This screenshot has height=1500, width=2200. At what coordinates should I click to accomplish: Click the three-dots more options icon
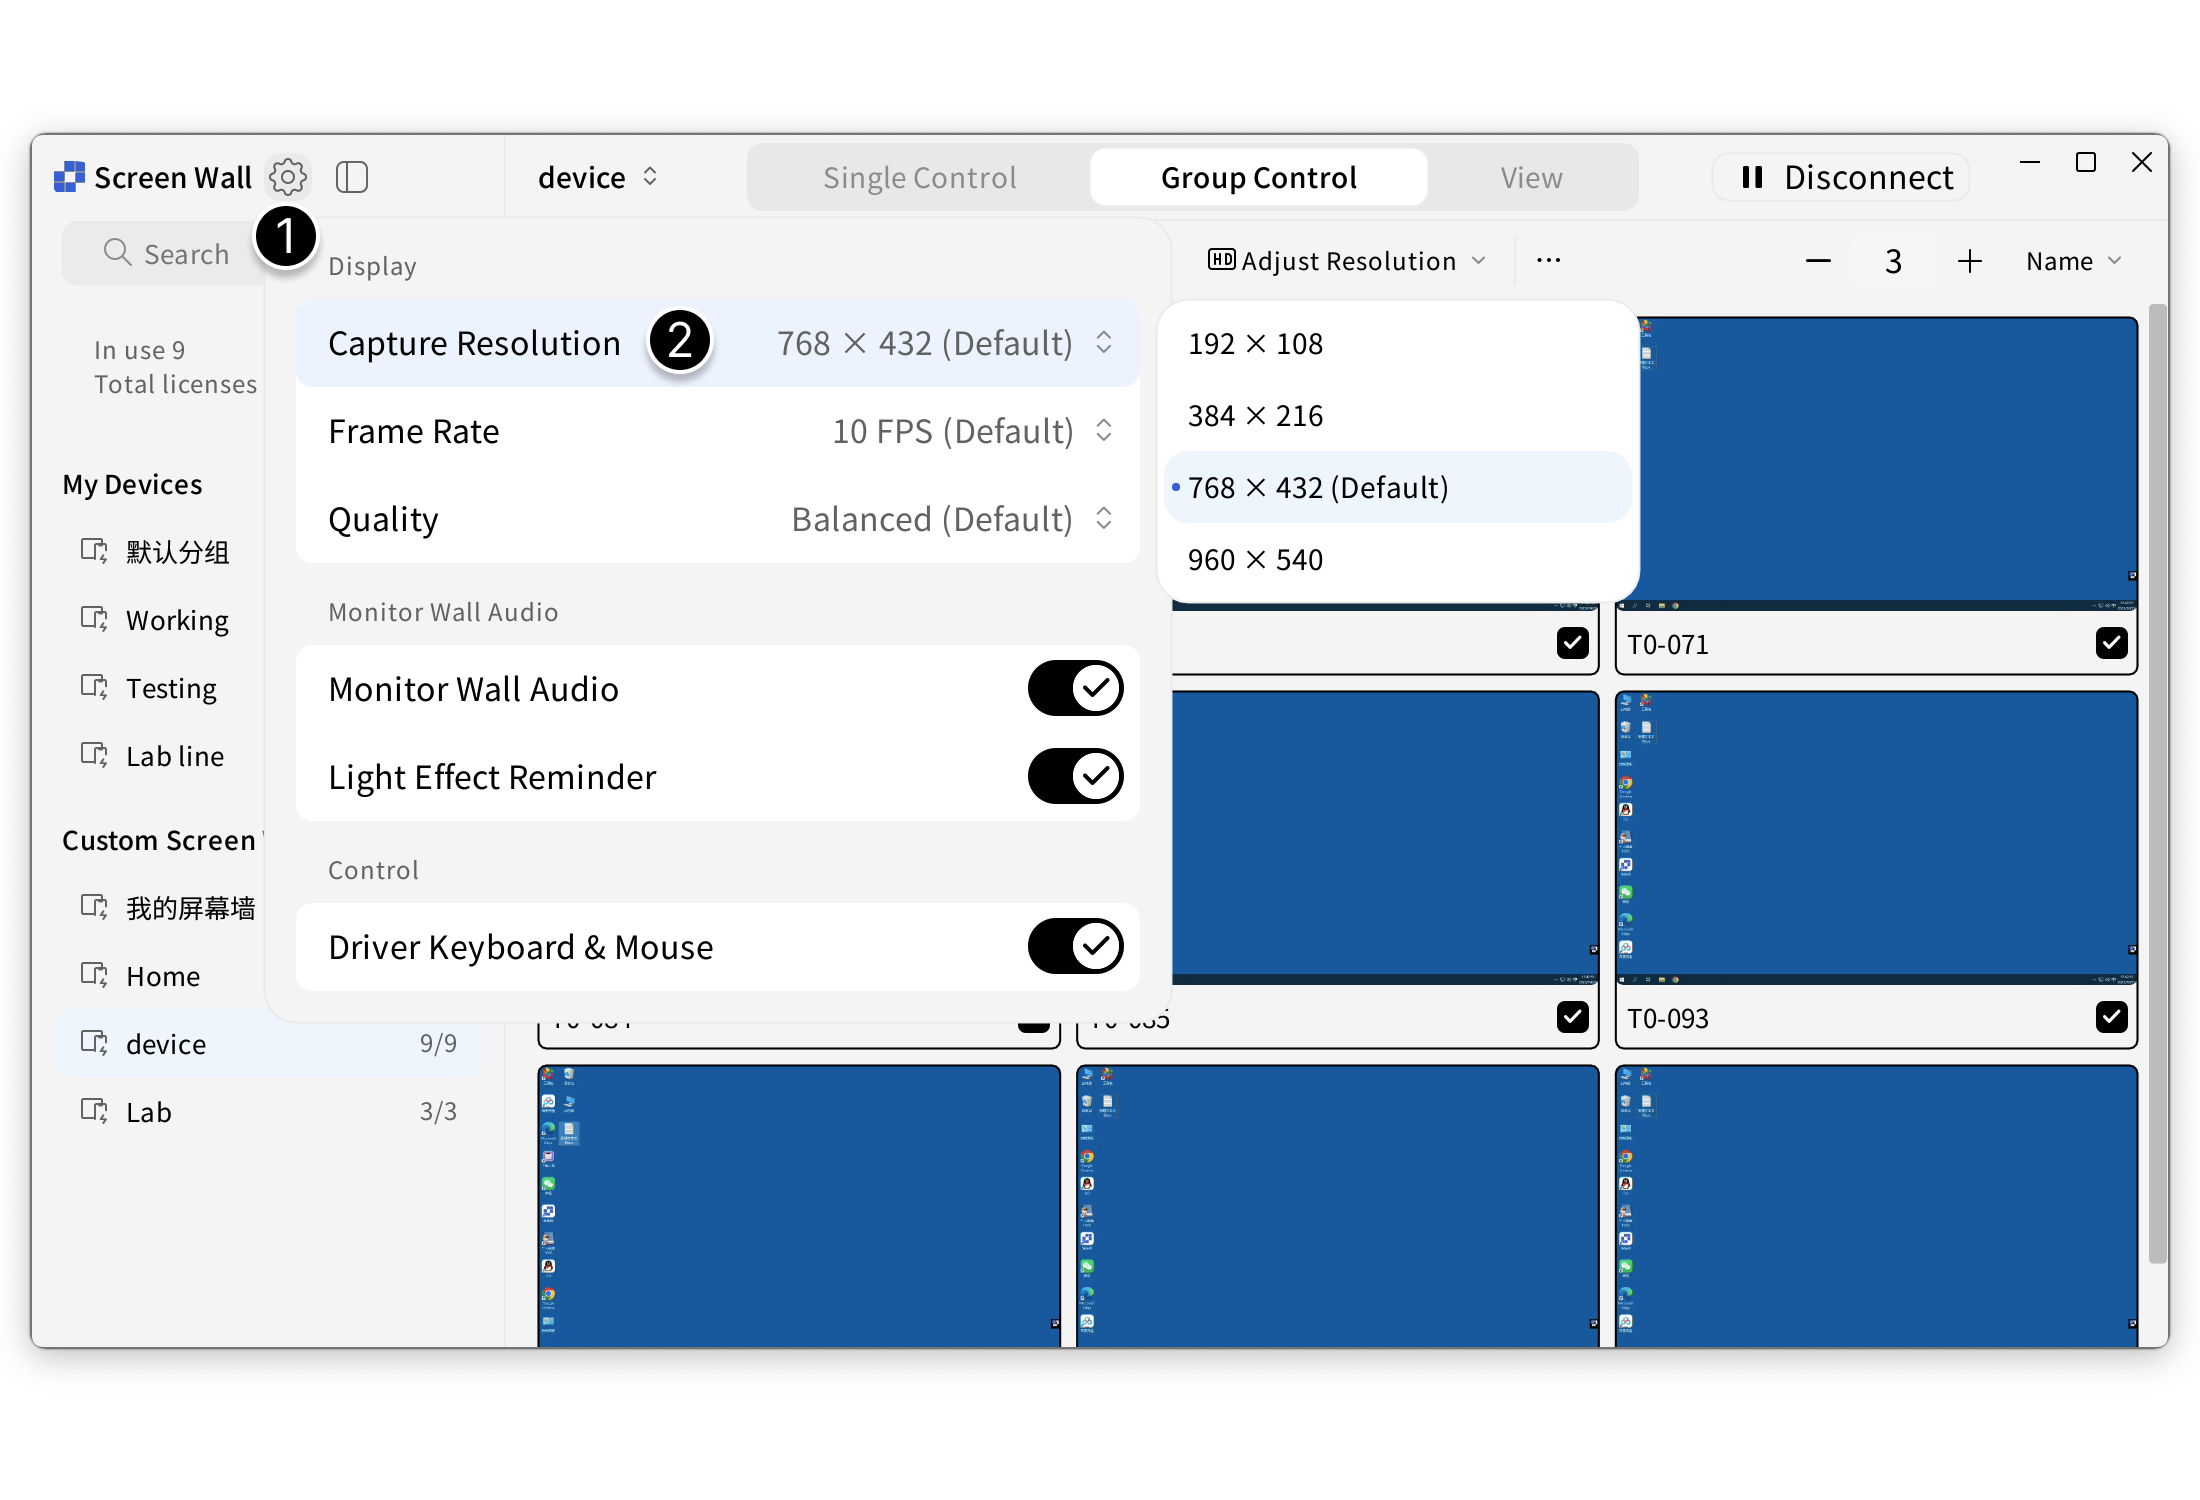point(1548,261)
